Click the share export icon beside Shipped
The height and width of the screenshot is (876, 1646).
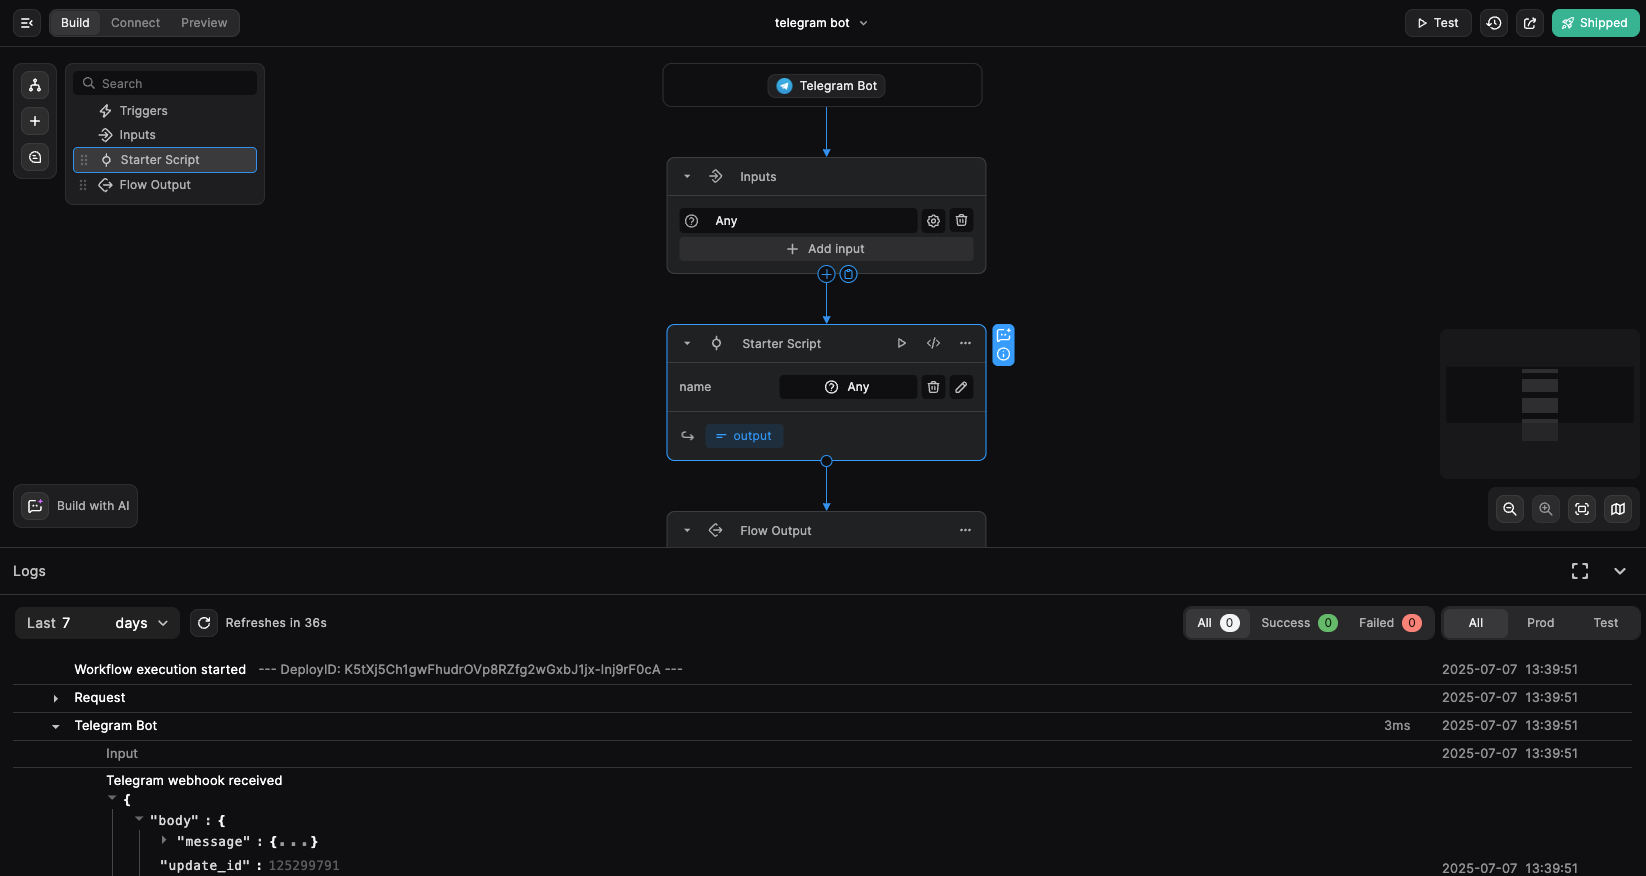(1530, 23)
